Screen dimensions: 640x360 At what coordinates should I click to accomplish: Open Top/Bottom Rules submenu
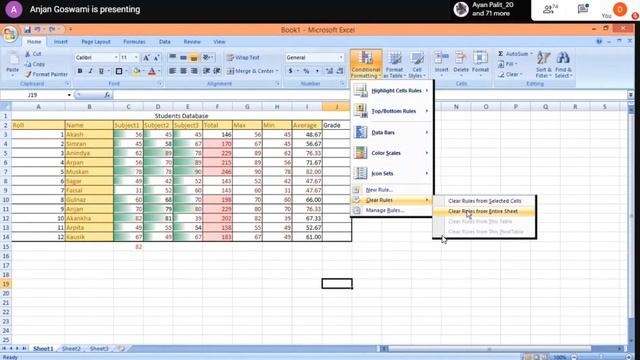tap(391, 111)
